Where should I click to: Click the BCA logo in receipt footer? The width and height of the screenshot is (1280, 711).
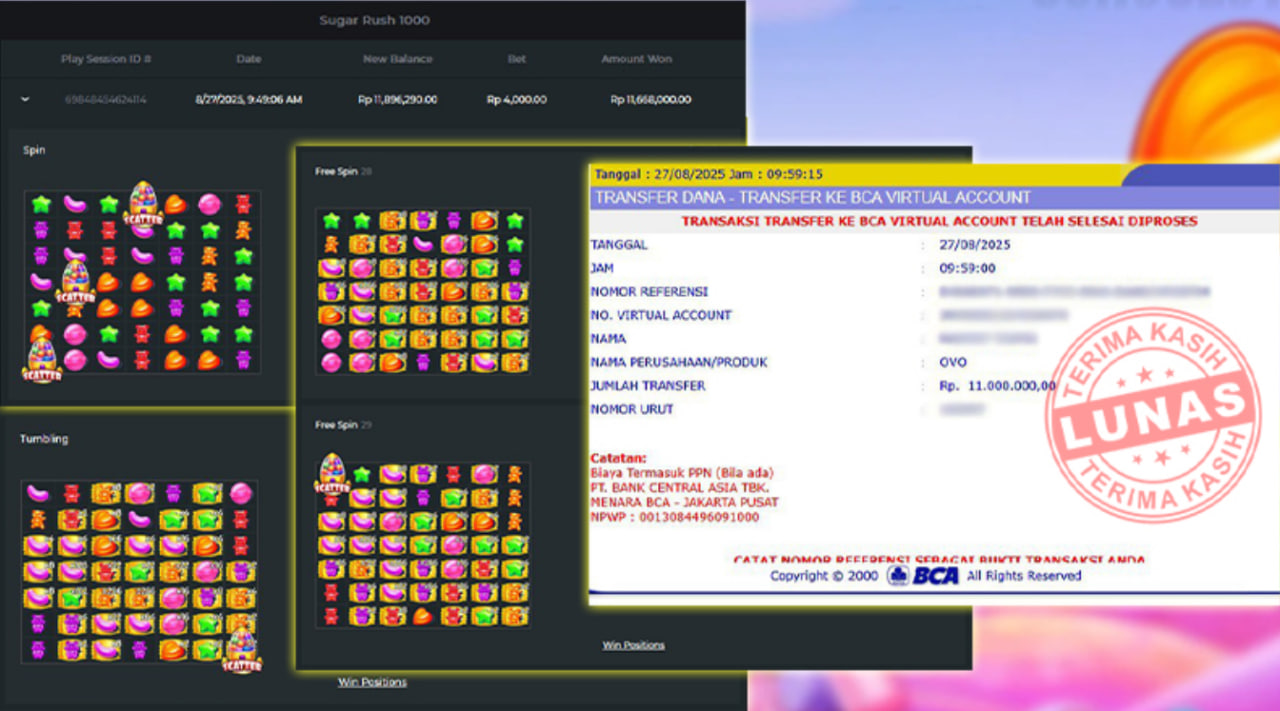point(922,575)
